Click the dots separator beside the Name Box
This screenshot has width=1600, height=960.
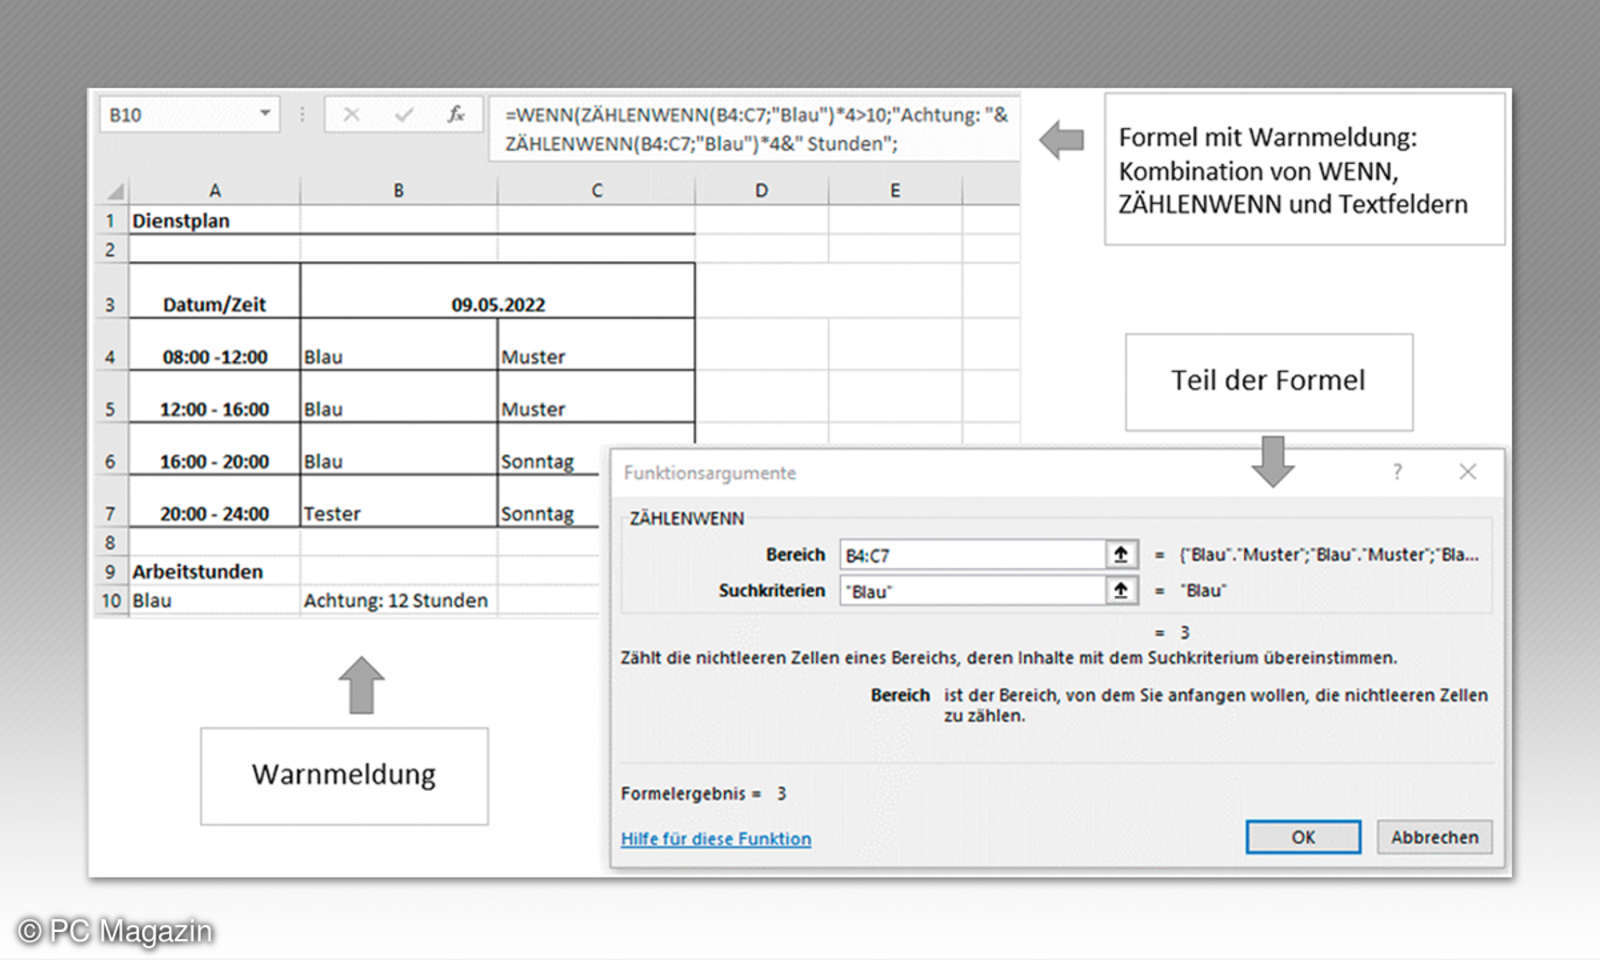(x=302, y=115)
